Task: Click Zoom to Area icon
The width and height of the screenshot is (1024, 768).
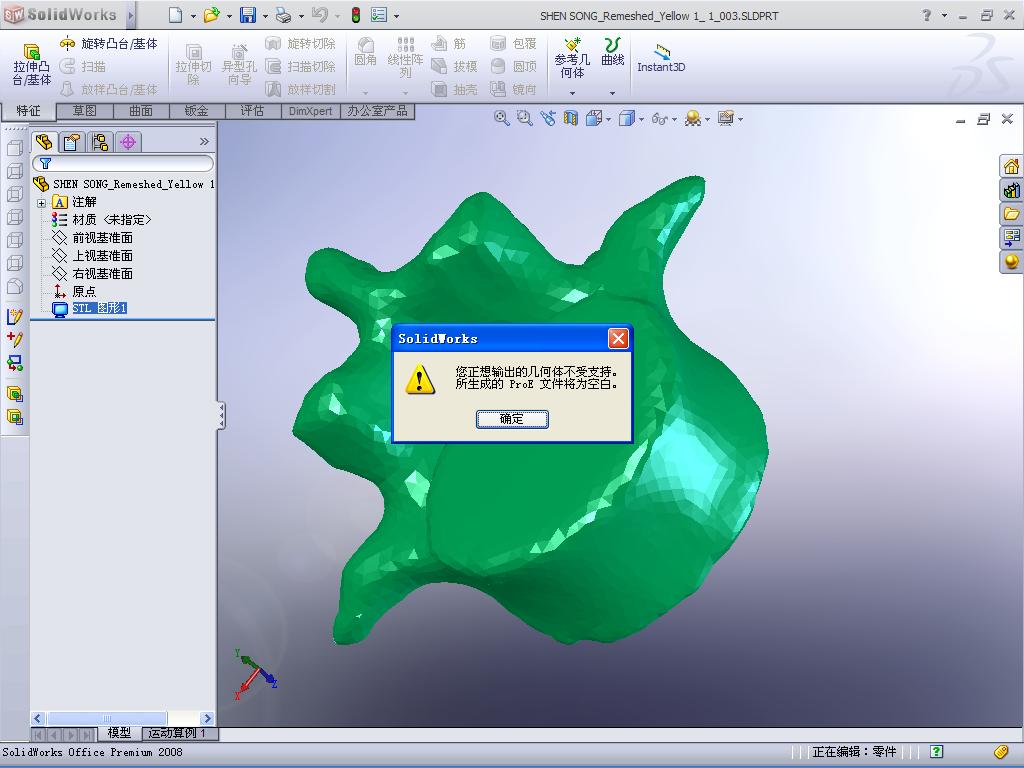Action: (x=524, y=118)
